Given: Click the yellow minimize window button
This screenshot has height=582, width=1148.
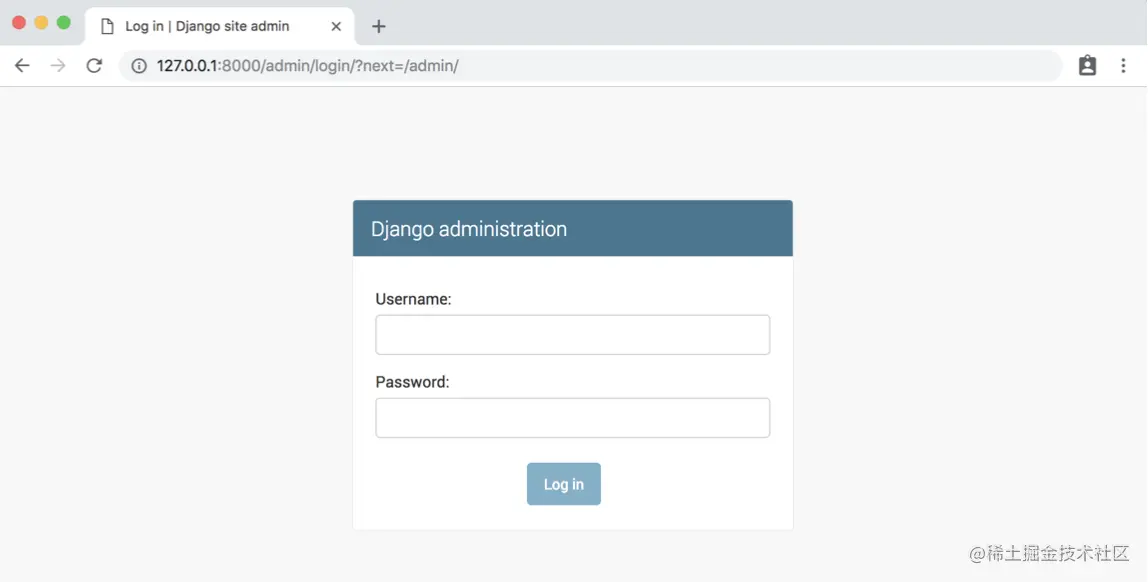Looking at the screenshot, I should [x=42, y=23].
